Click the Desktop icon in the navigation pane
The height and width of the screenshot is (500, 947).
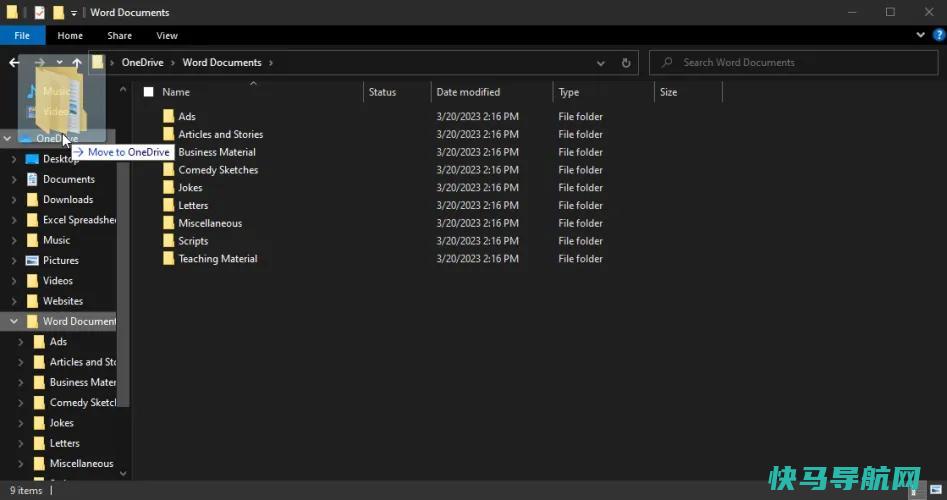(x=32, y=159)
